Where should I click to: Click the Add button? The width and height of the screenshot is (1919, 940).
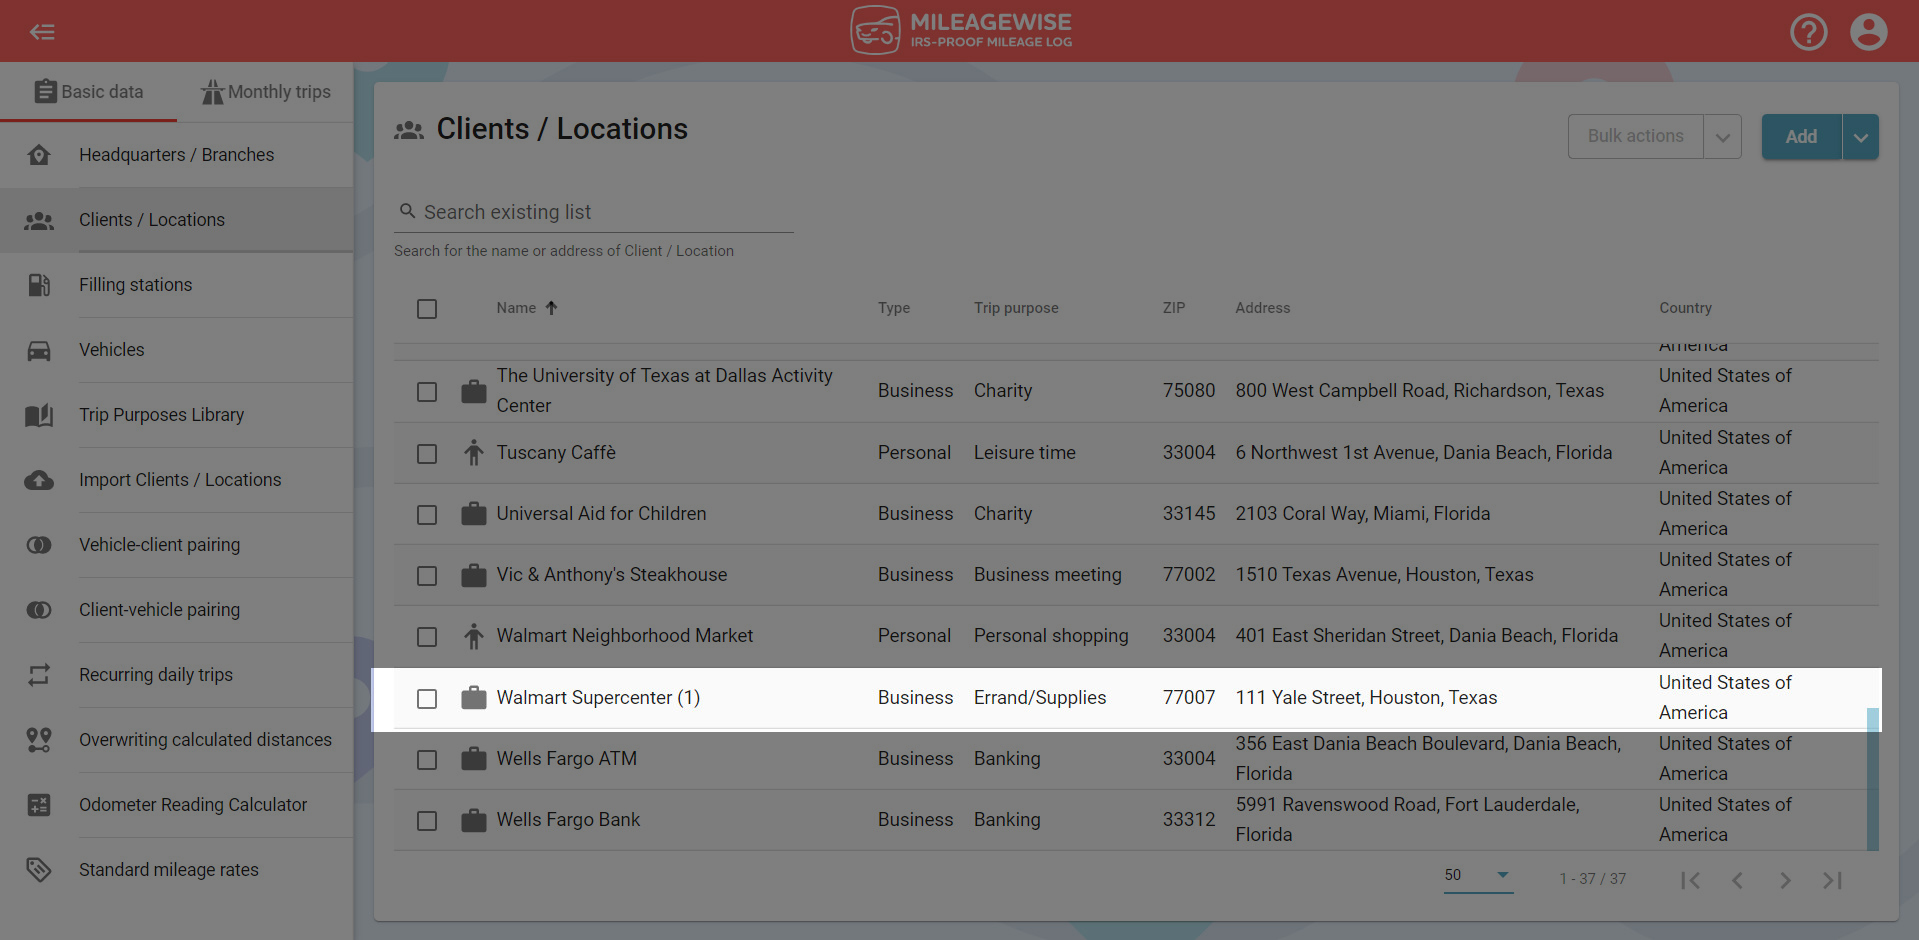coord(1801,137)
